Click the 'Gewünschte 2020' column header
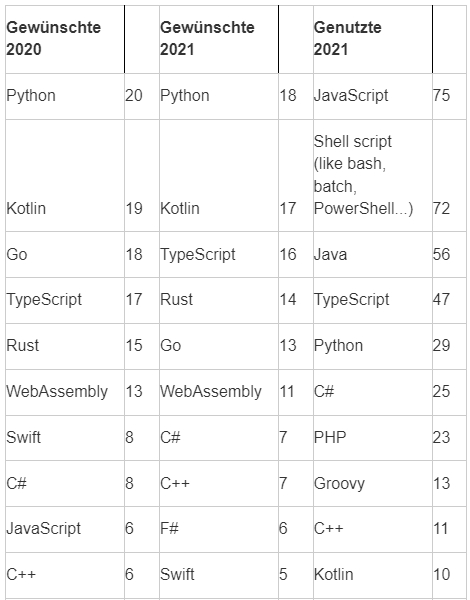This screenshot has height=600, width=470. (x=65, y=39)
